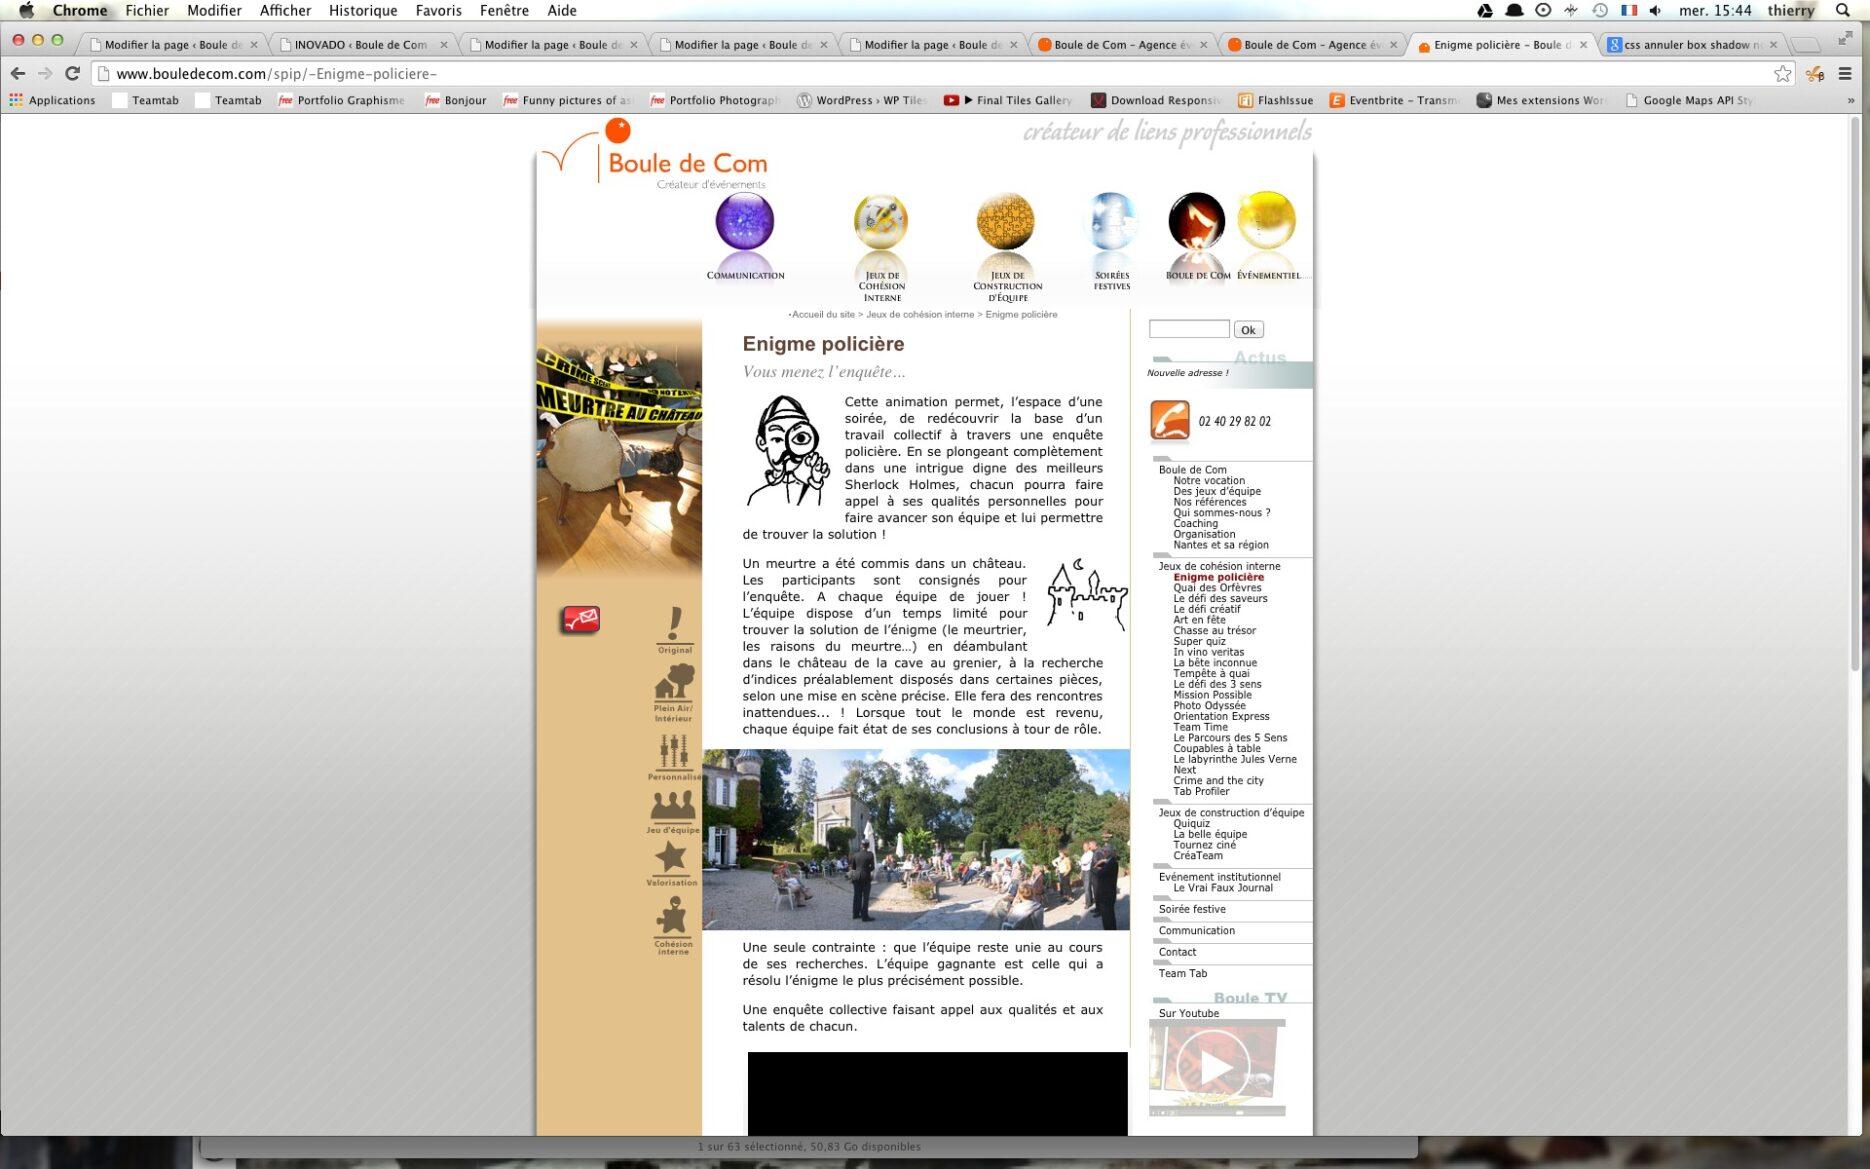The image size is (1870, 1169).
Task: Reload the page
Action: click(72, 73)
